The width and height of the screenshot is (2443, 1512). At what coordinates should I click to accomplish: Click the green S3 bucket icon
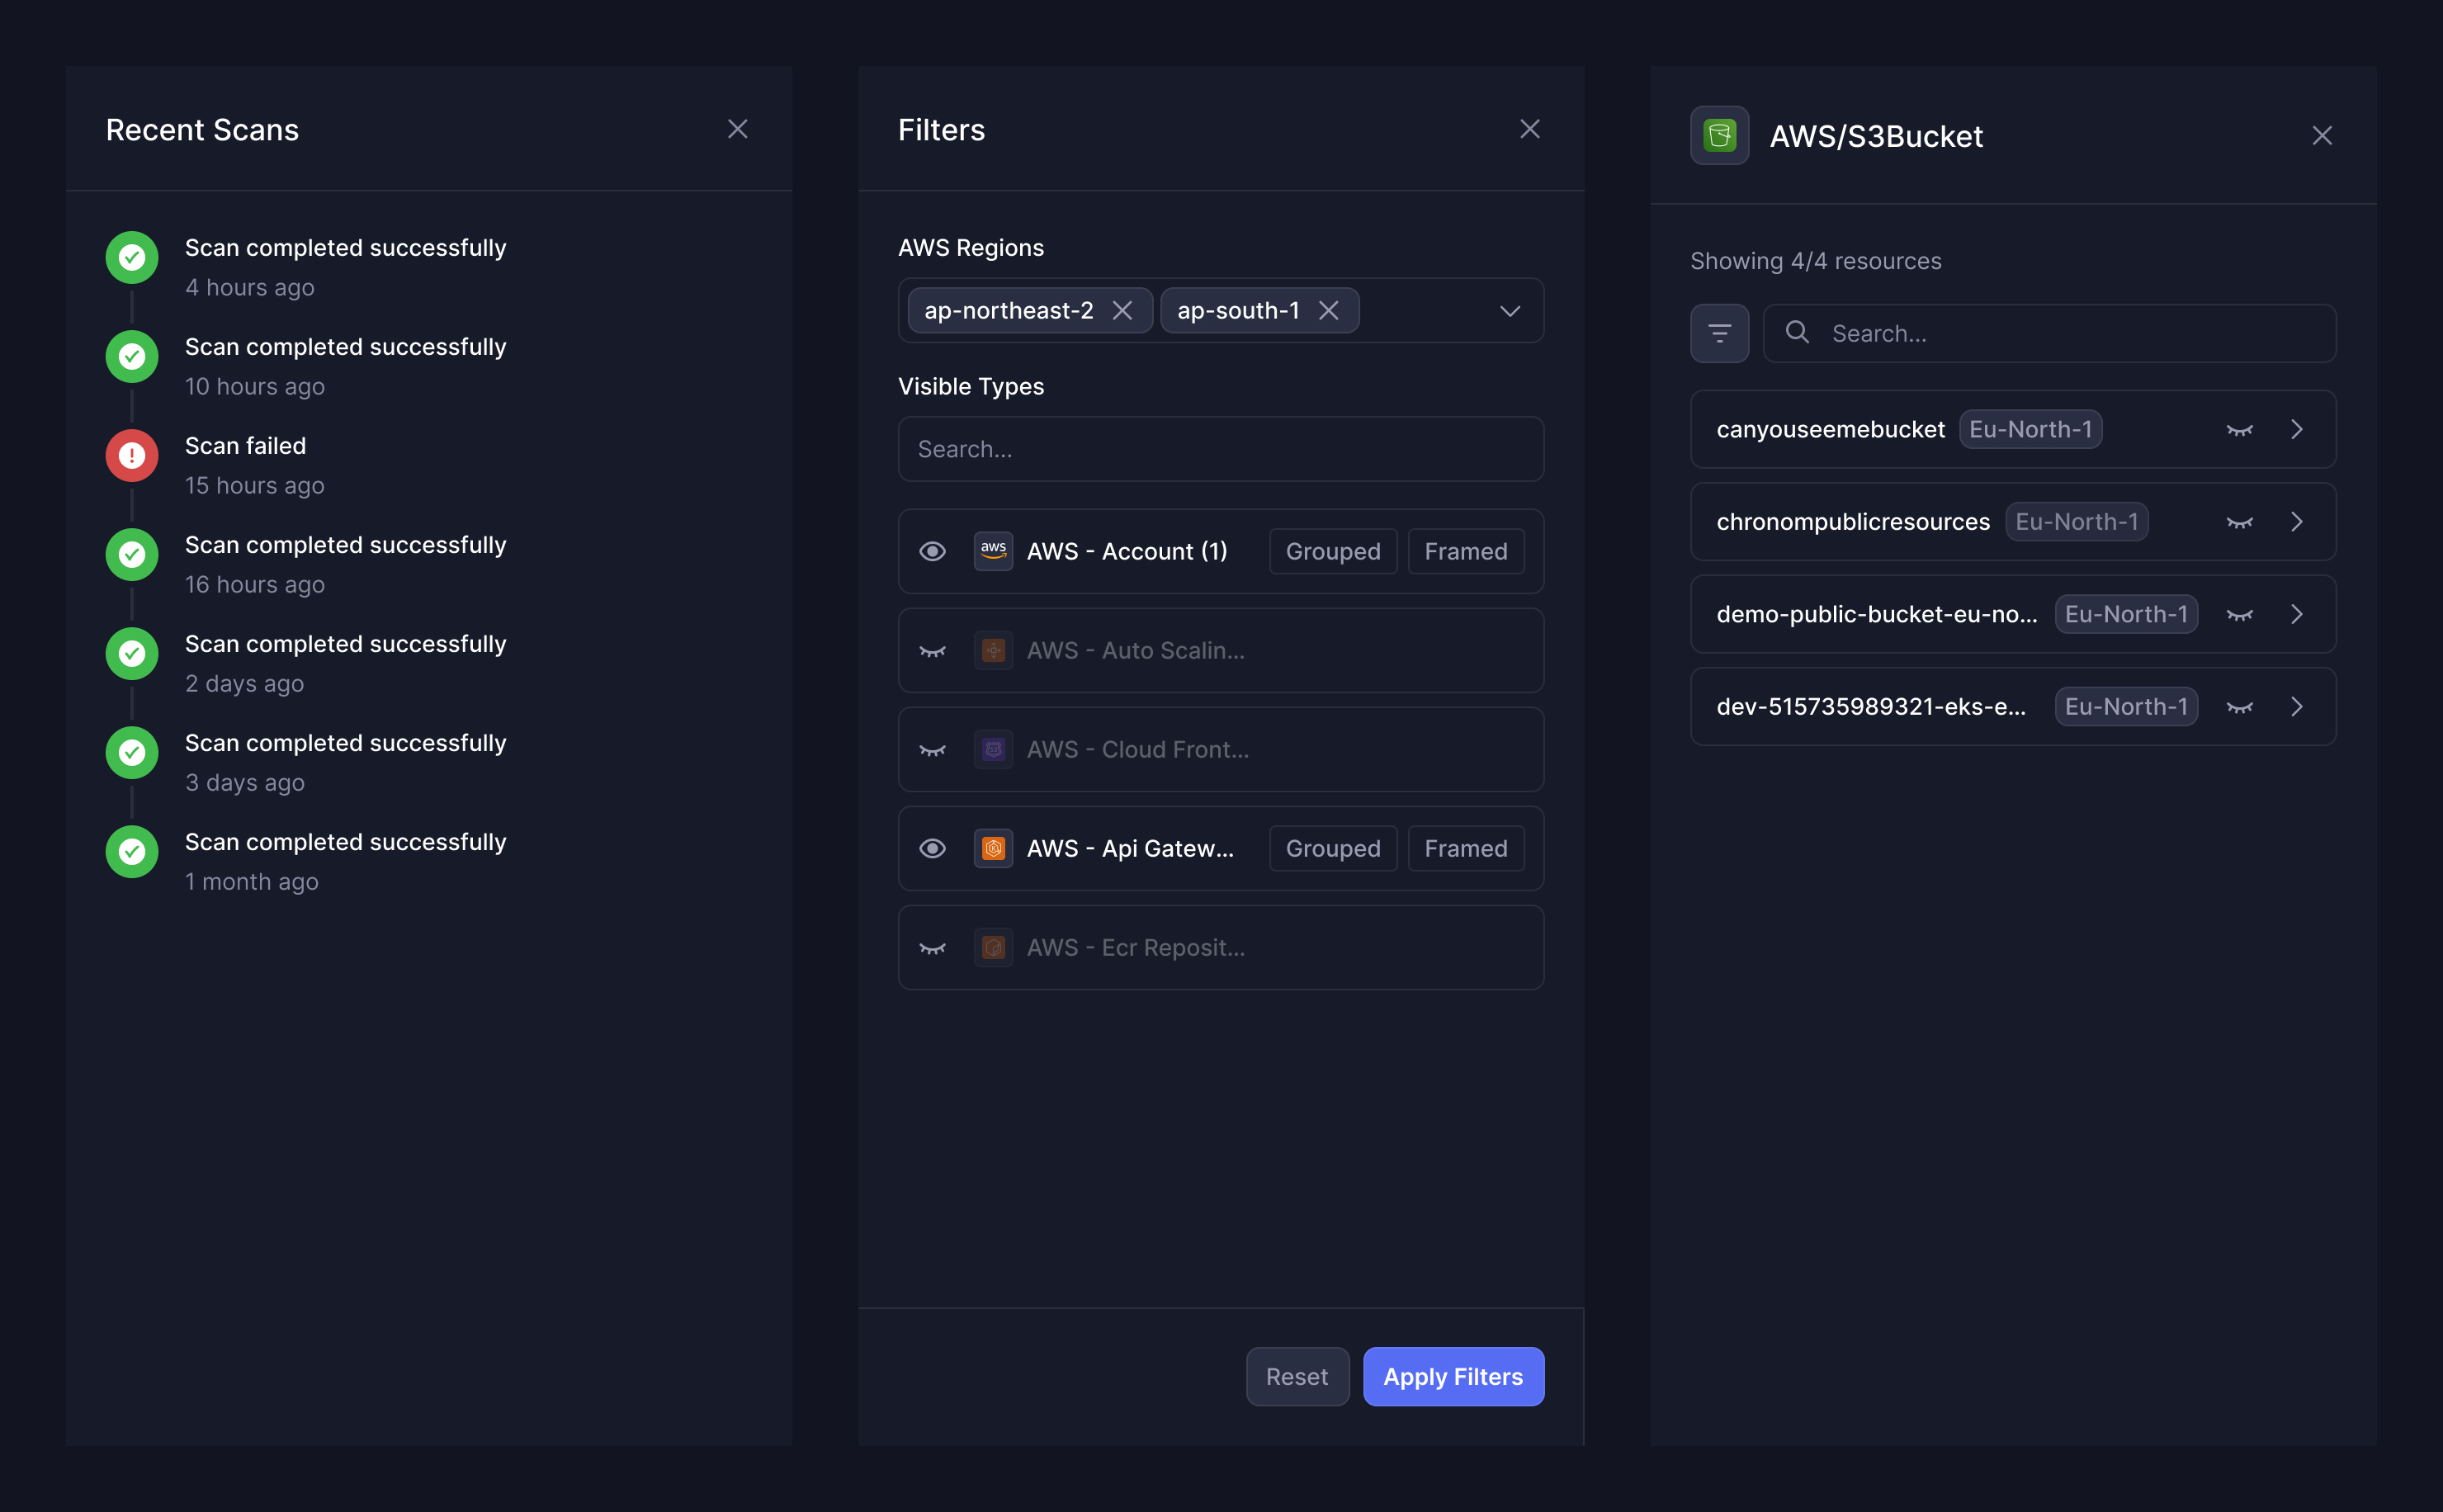point(1719,135)
